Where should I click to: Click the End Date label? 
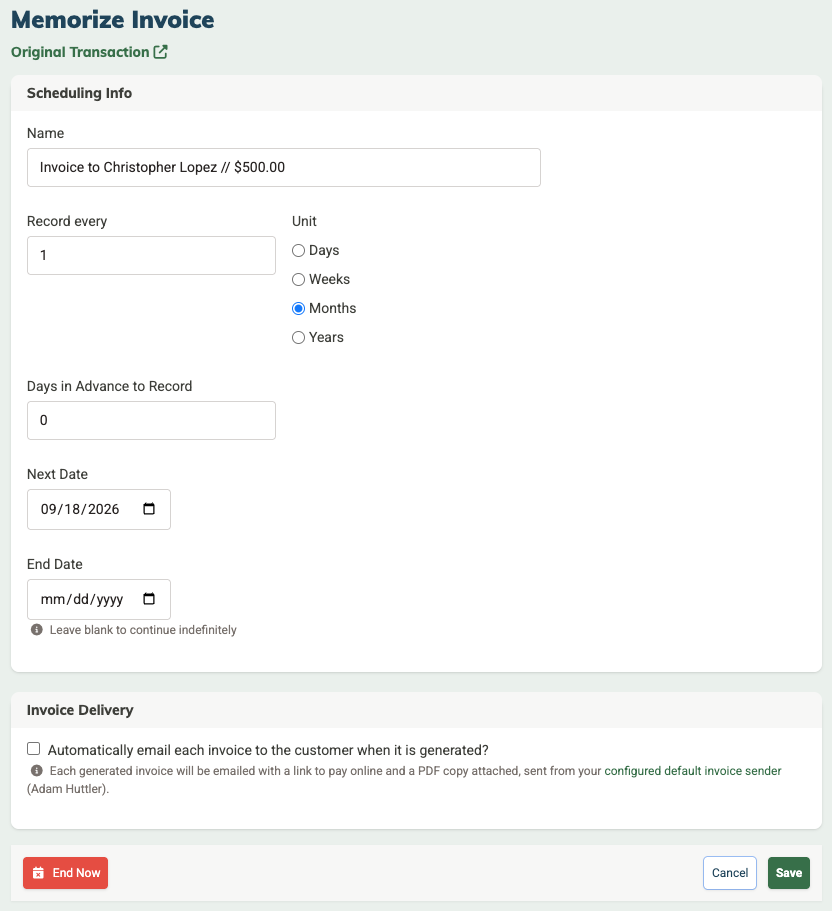pyautogui.click(x=55, y=564)
